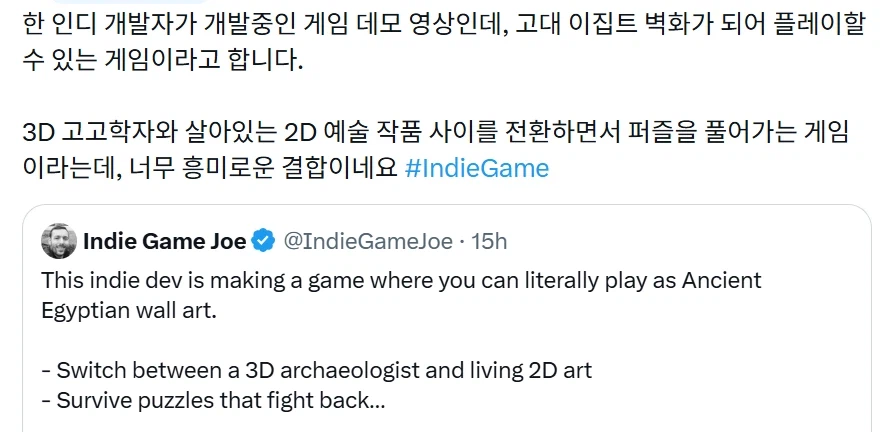
Task: Click the blue verified badge
Action: pos(263,240)
